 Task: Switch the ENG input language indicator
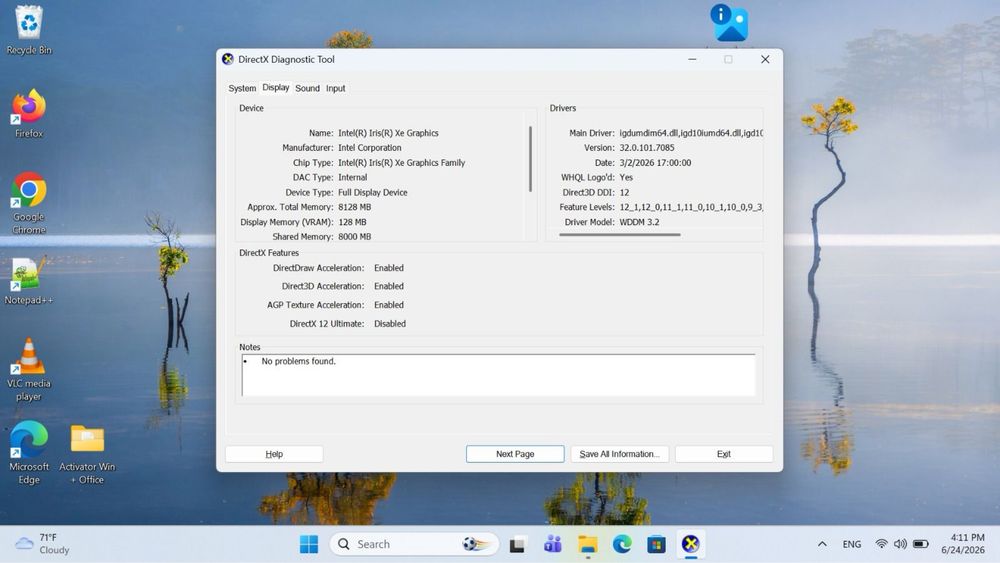click(x=851, y=544)
